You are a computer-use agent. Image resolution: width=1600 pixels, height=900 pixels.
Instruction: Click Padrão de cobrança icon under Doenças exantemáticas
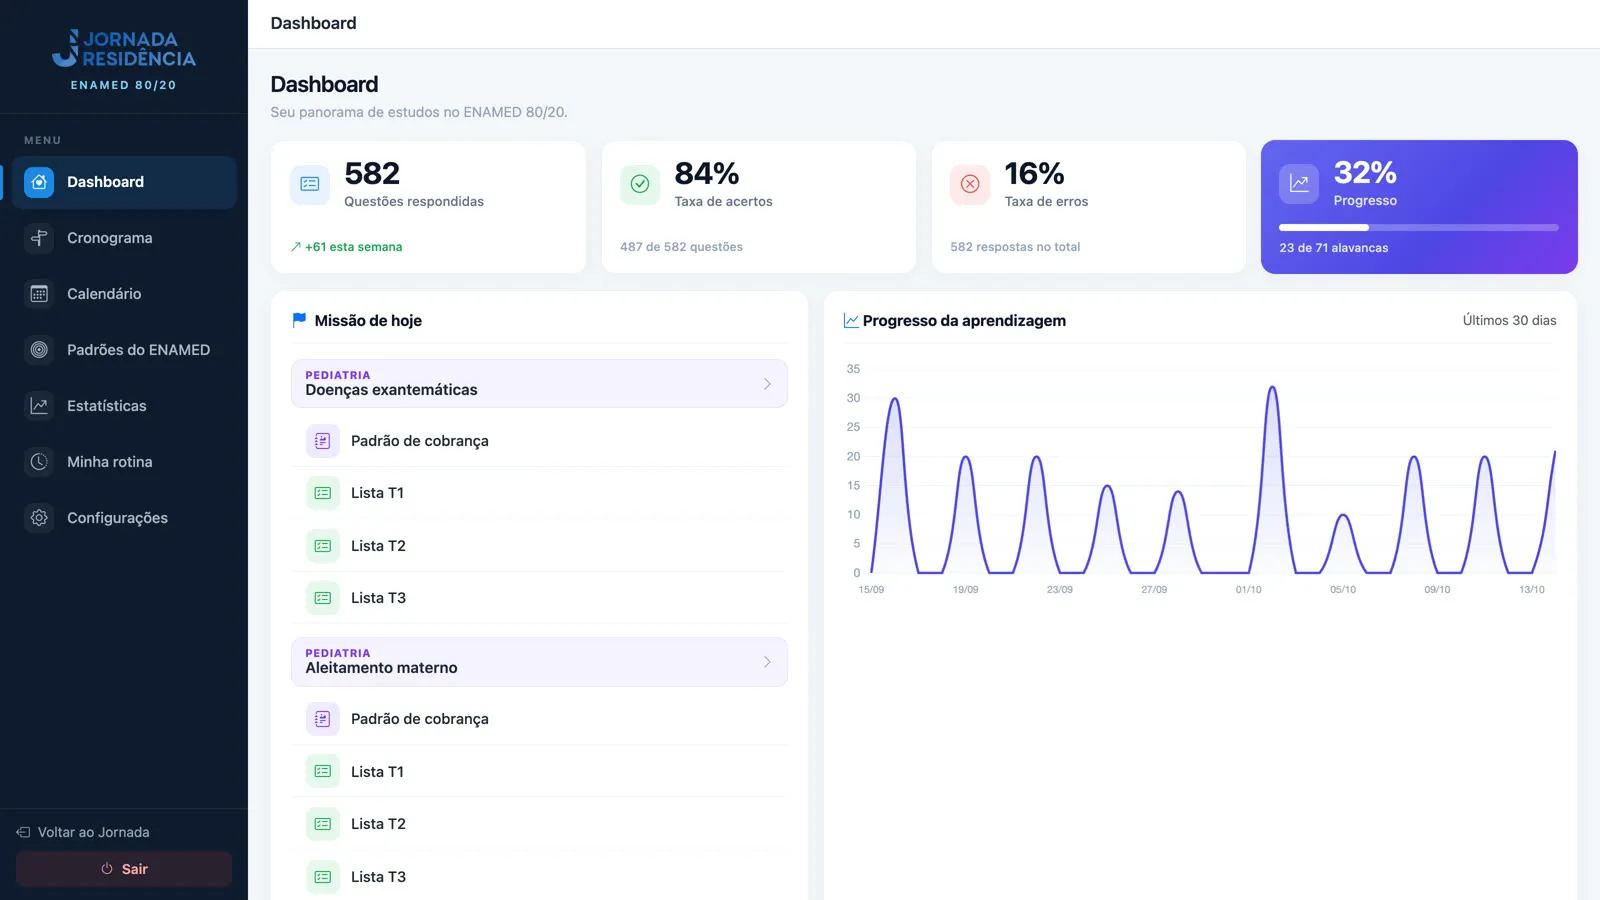pyautogui.click(x=323, y=441)
